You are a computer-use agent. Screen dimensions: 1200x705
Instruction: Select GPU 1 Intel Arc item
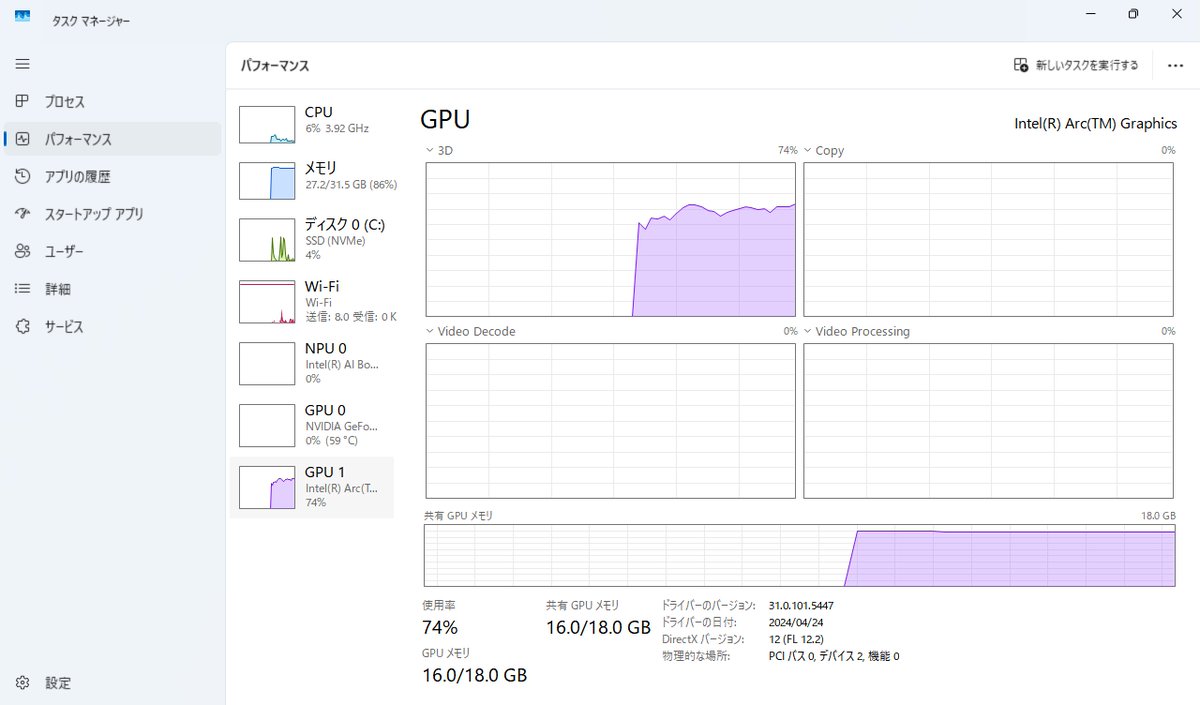312,486
